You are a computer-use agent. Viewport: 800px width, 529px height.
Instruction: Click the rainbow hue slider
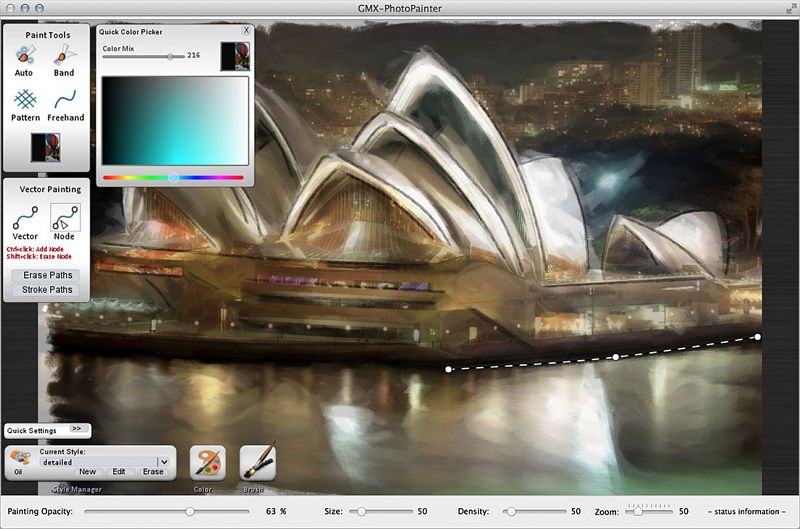173,177
